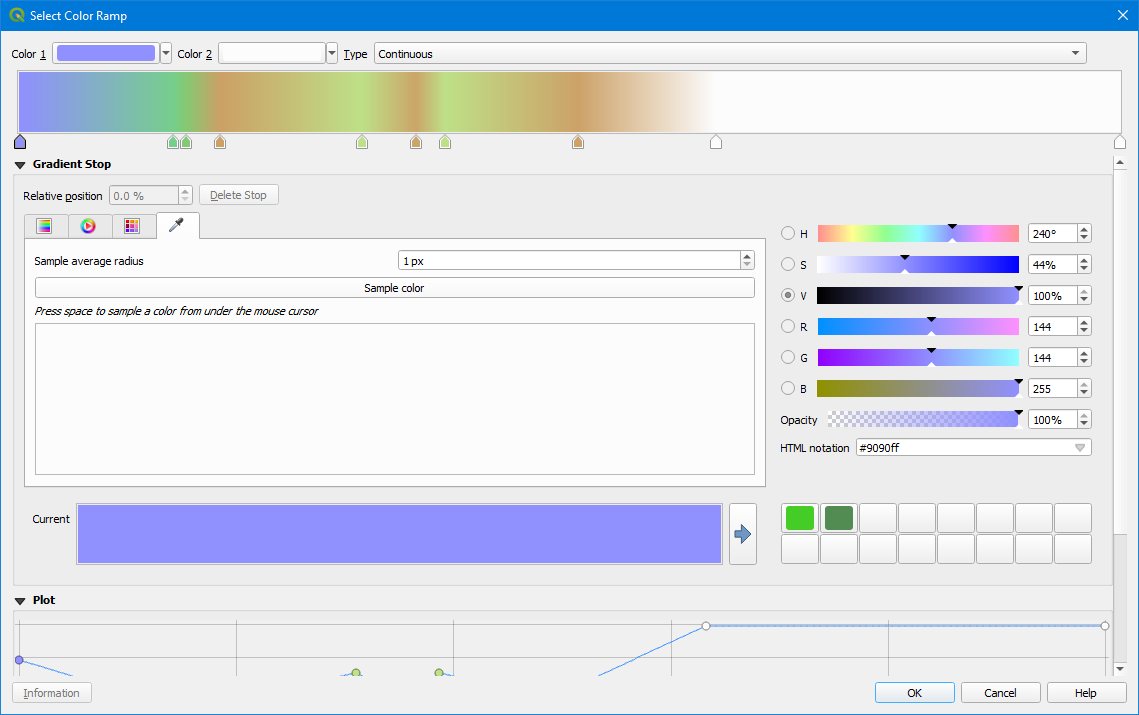Select the V radio button

pyautogui.click(x=788, y=295)
